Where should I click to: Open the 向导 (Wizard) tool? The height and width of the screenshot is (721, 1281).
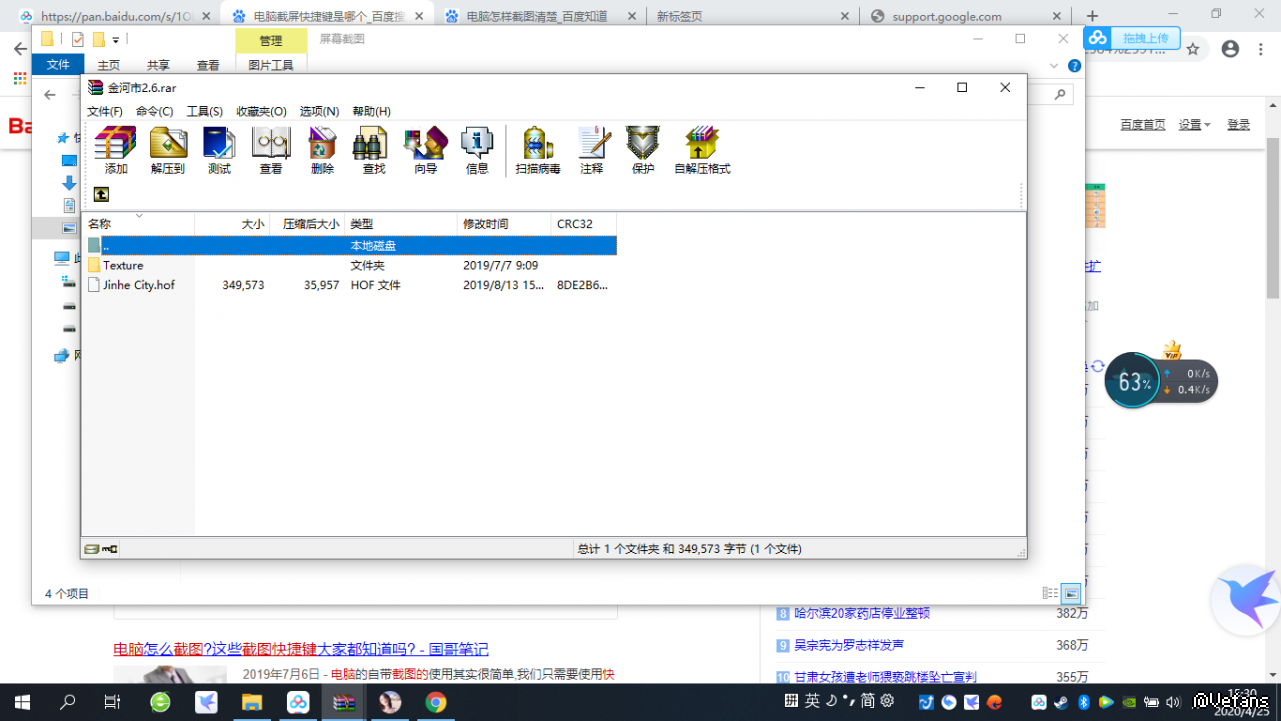coord(425,145)
